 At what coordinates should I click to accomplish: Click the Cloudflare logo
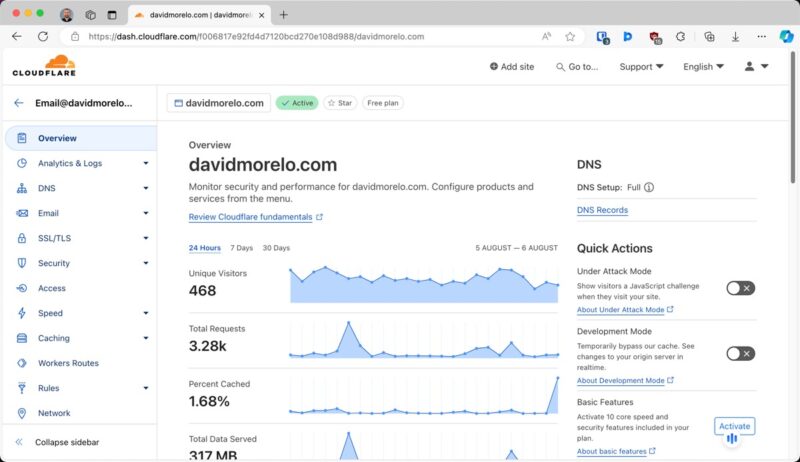pos(44,66)
